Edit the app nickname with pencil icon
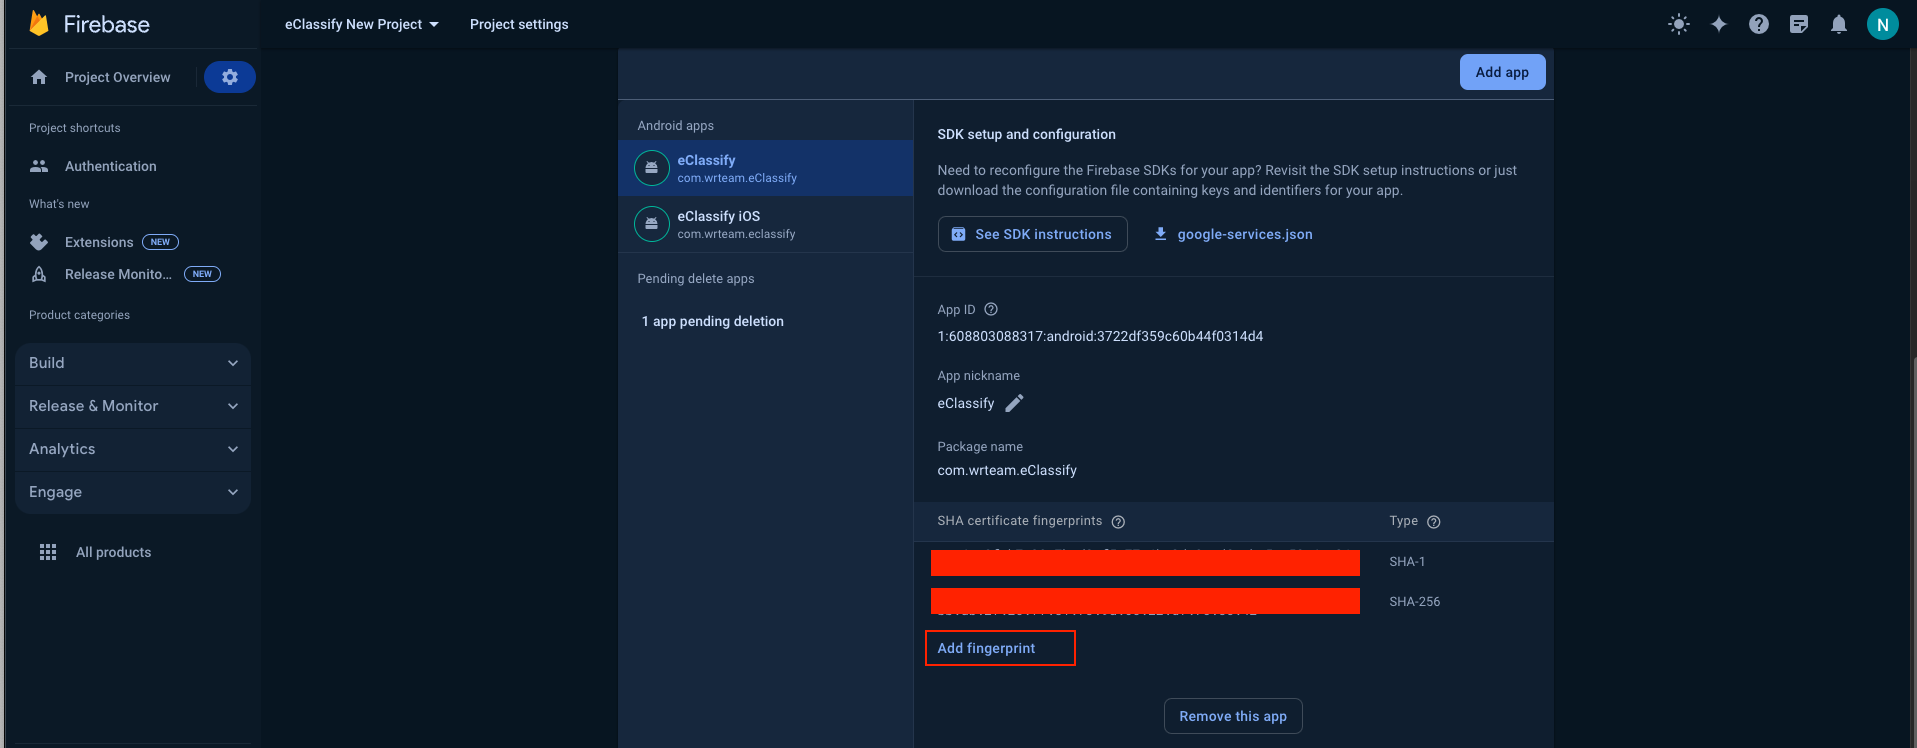Image resolution: width=1917 pixels, height=748 pixels. 1014,403
